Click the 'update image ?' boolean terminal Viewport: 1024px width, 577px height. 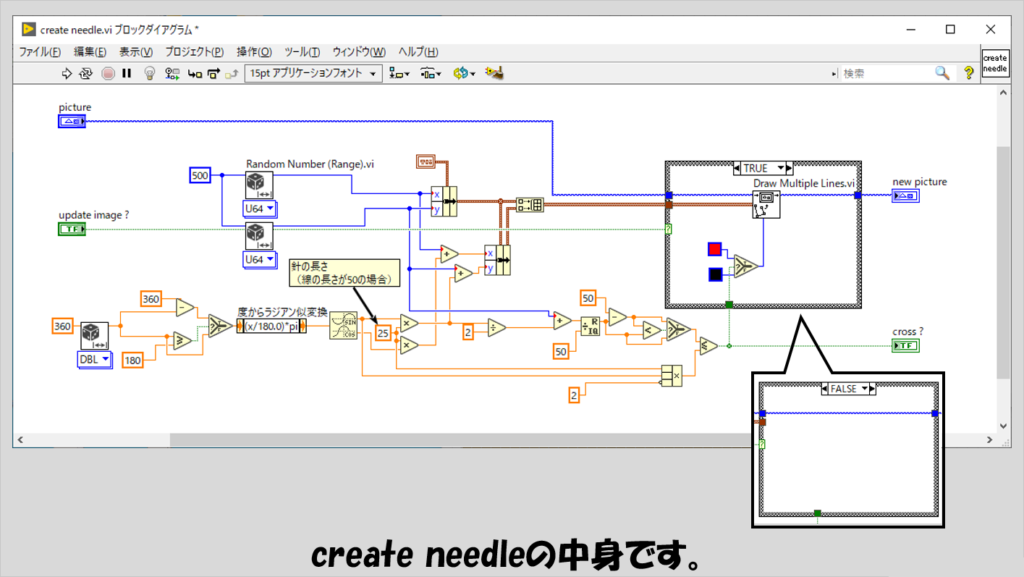(72, 229)
